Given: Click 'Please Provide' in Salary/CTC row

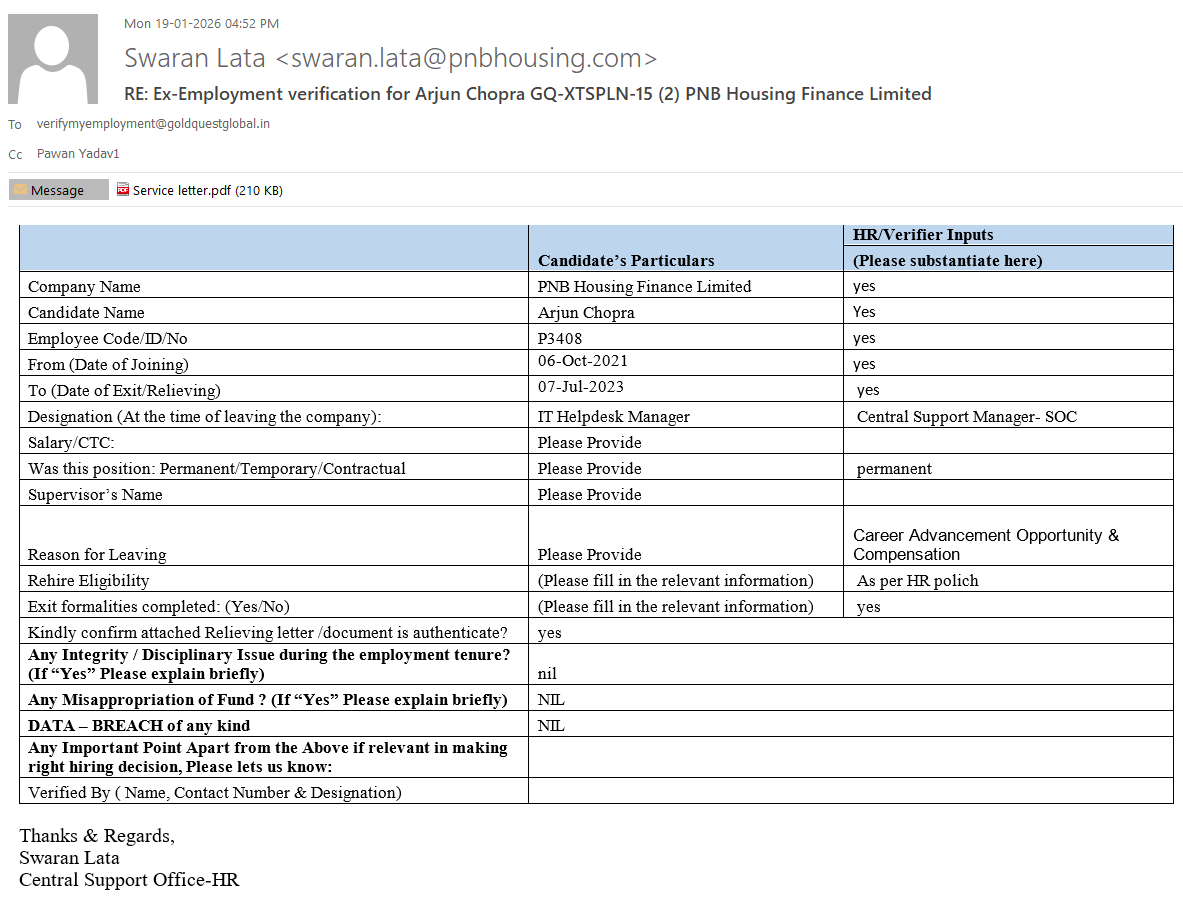Looking at the screenshot, I should click(589, 443).
